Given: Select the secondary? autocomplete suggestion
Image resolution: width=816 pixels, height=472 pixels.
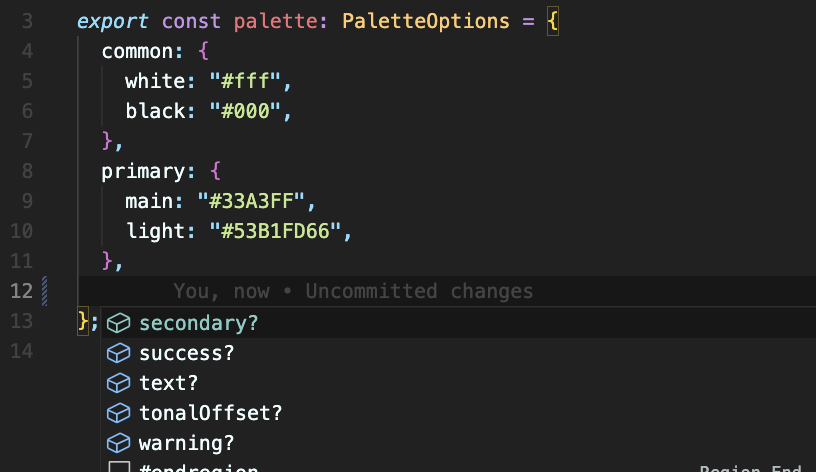Looking at the screenshot, I should tap(198, 323).
